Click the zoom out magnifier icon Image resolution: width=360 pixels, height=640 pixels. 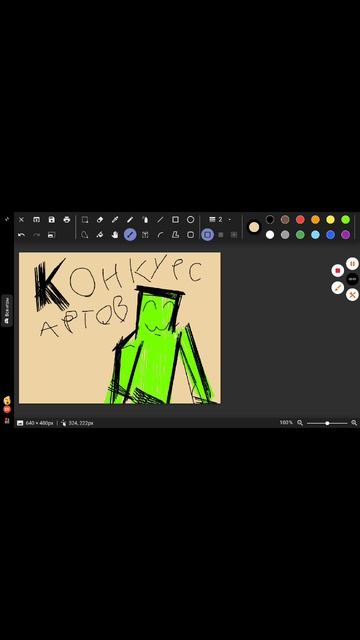[x=300, y=423]
